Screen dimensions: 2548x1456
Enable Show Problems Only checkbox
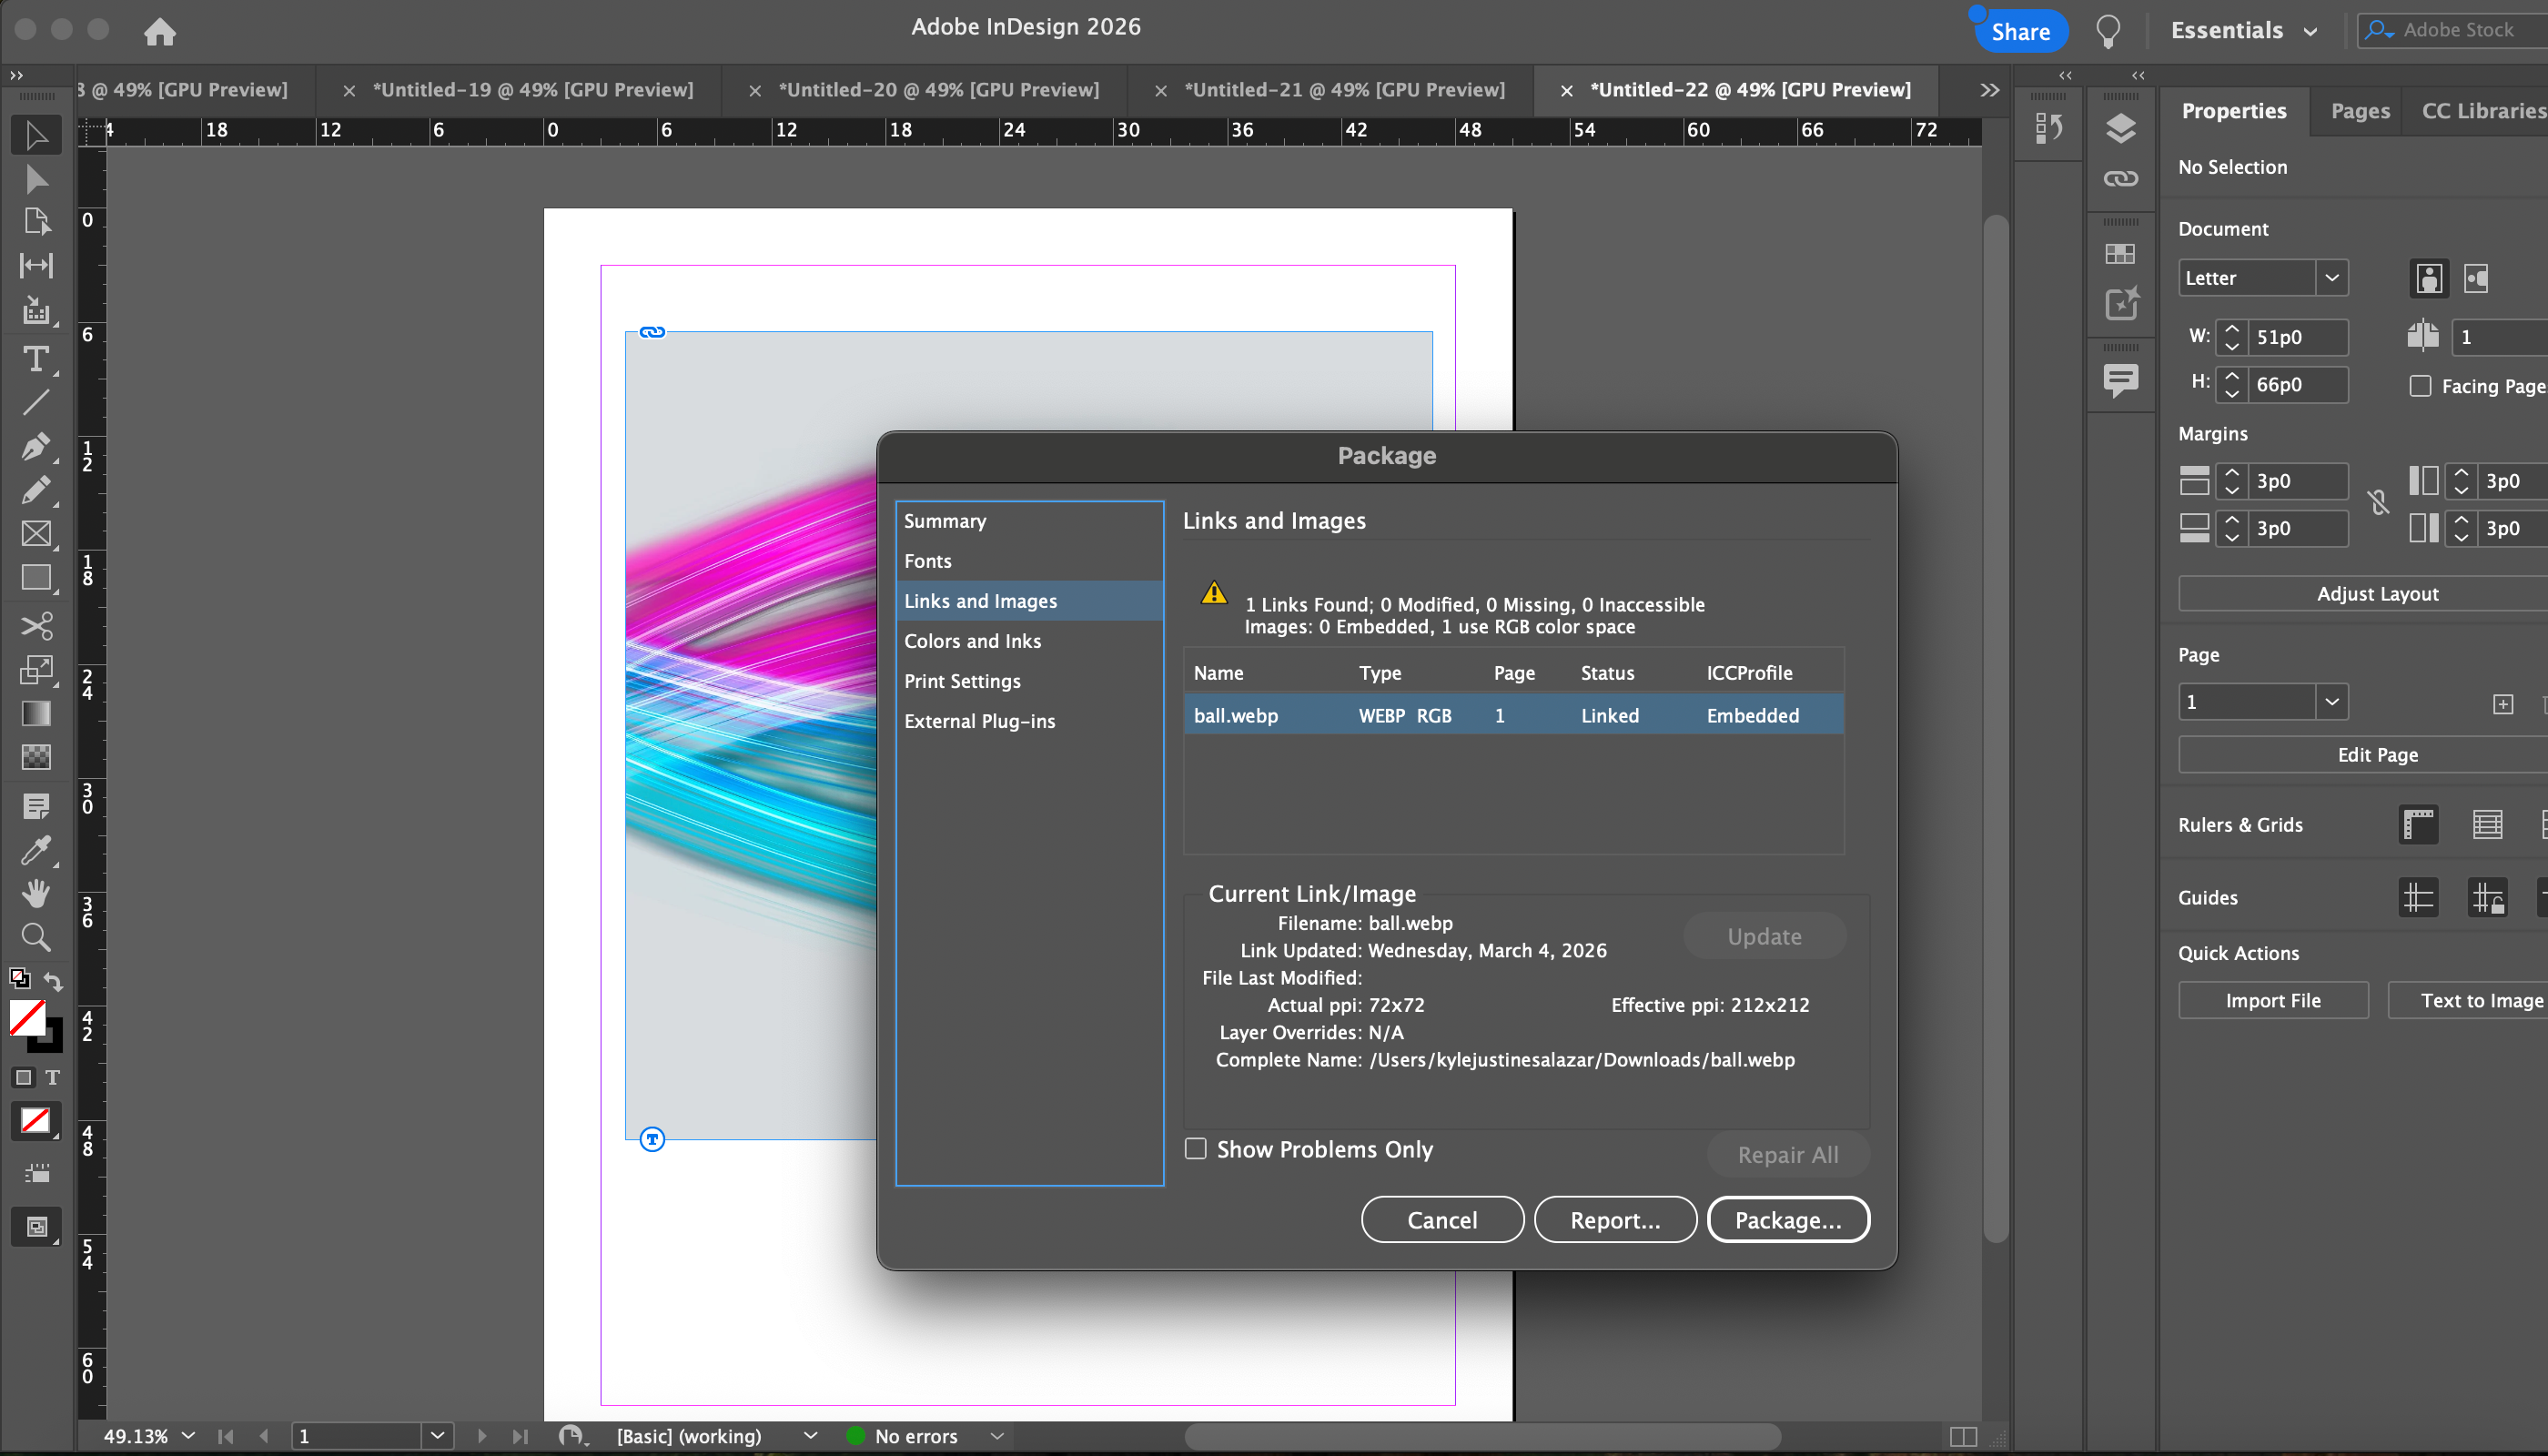point(1196,1148)
